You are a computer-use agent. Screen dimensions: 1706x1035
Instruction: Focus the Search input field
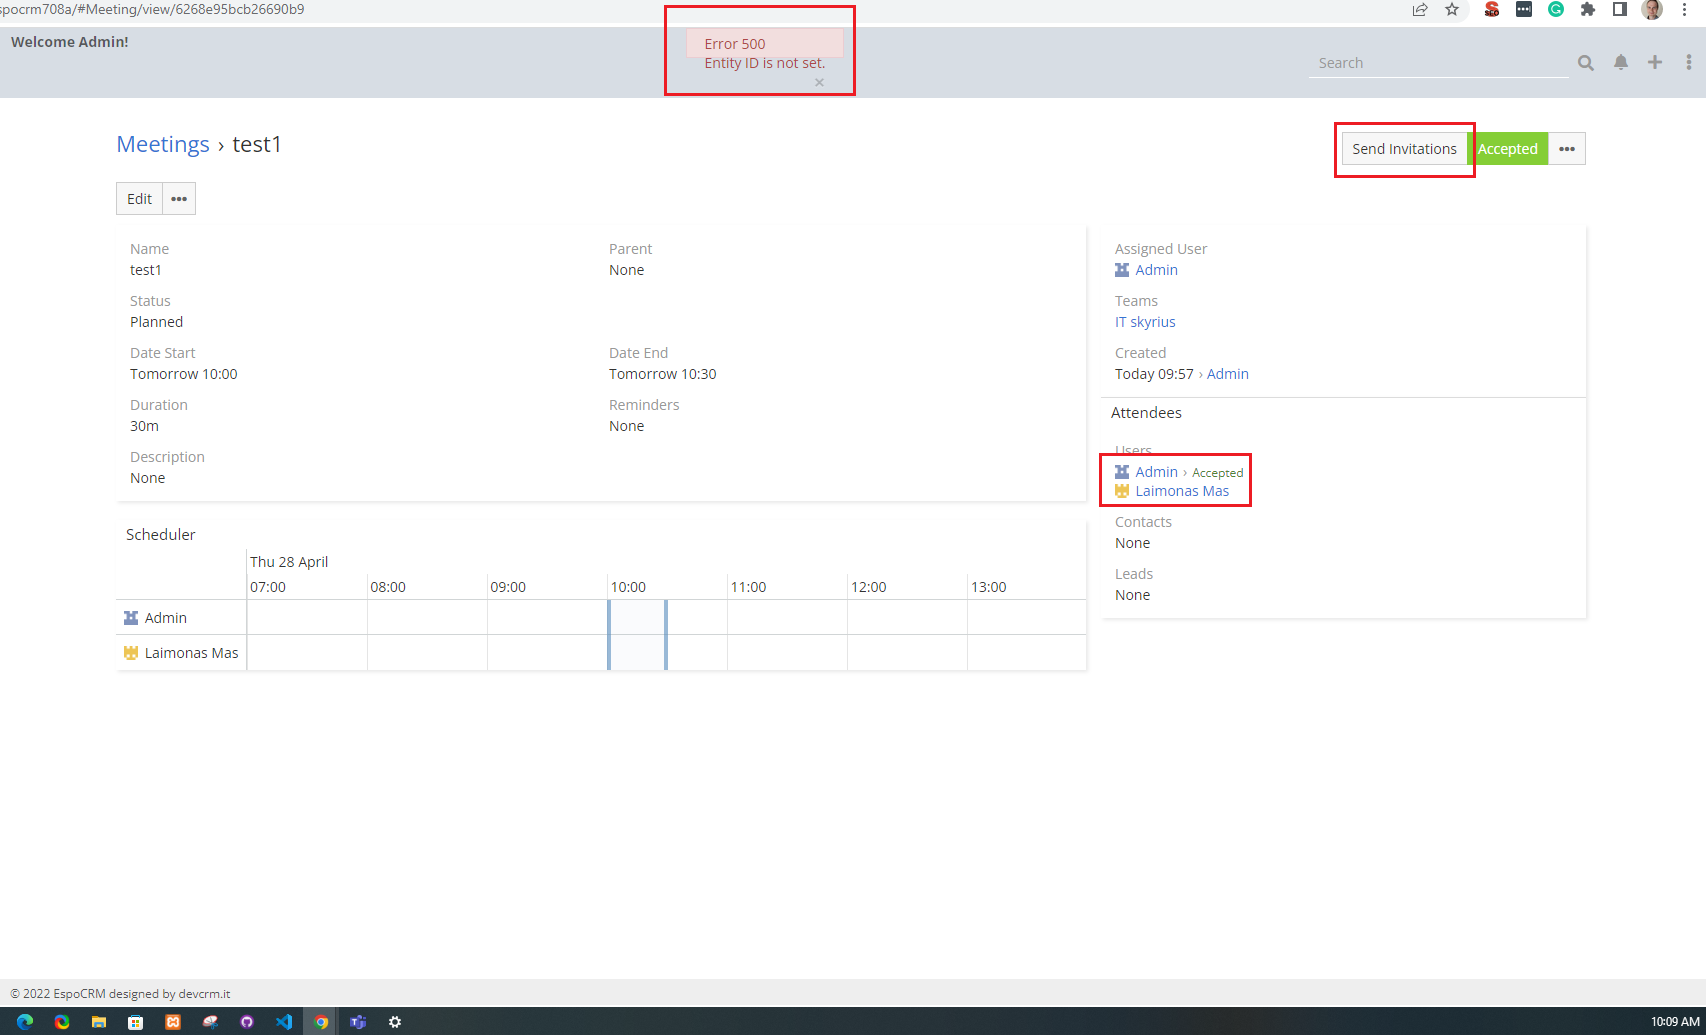(x=1438, y=63)
